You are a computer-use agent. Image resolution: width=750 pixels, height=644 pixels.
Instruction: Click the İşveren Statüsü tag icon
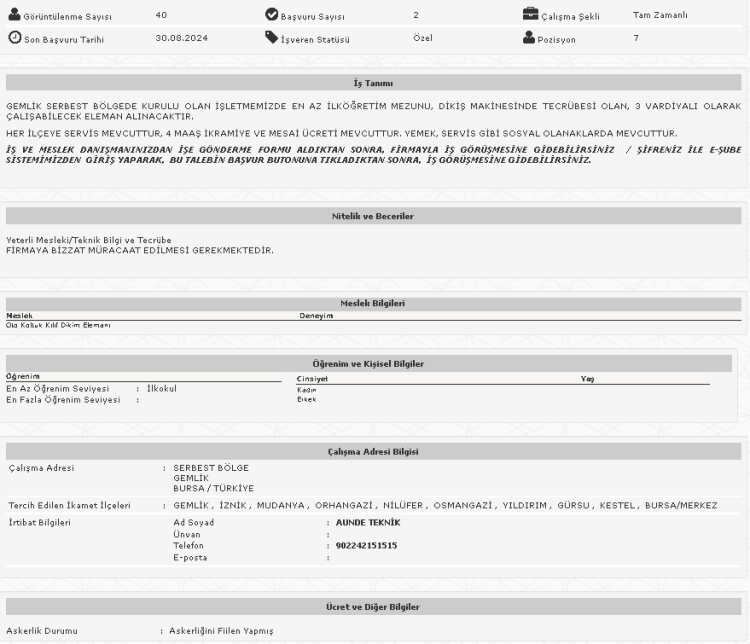click(271, 38)
